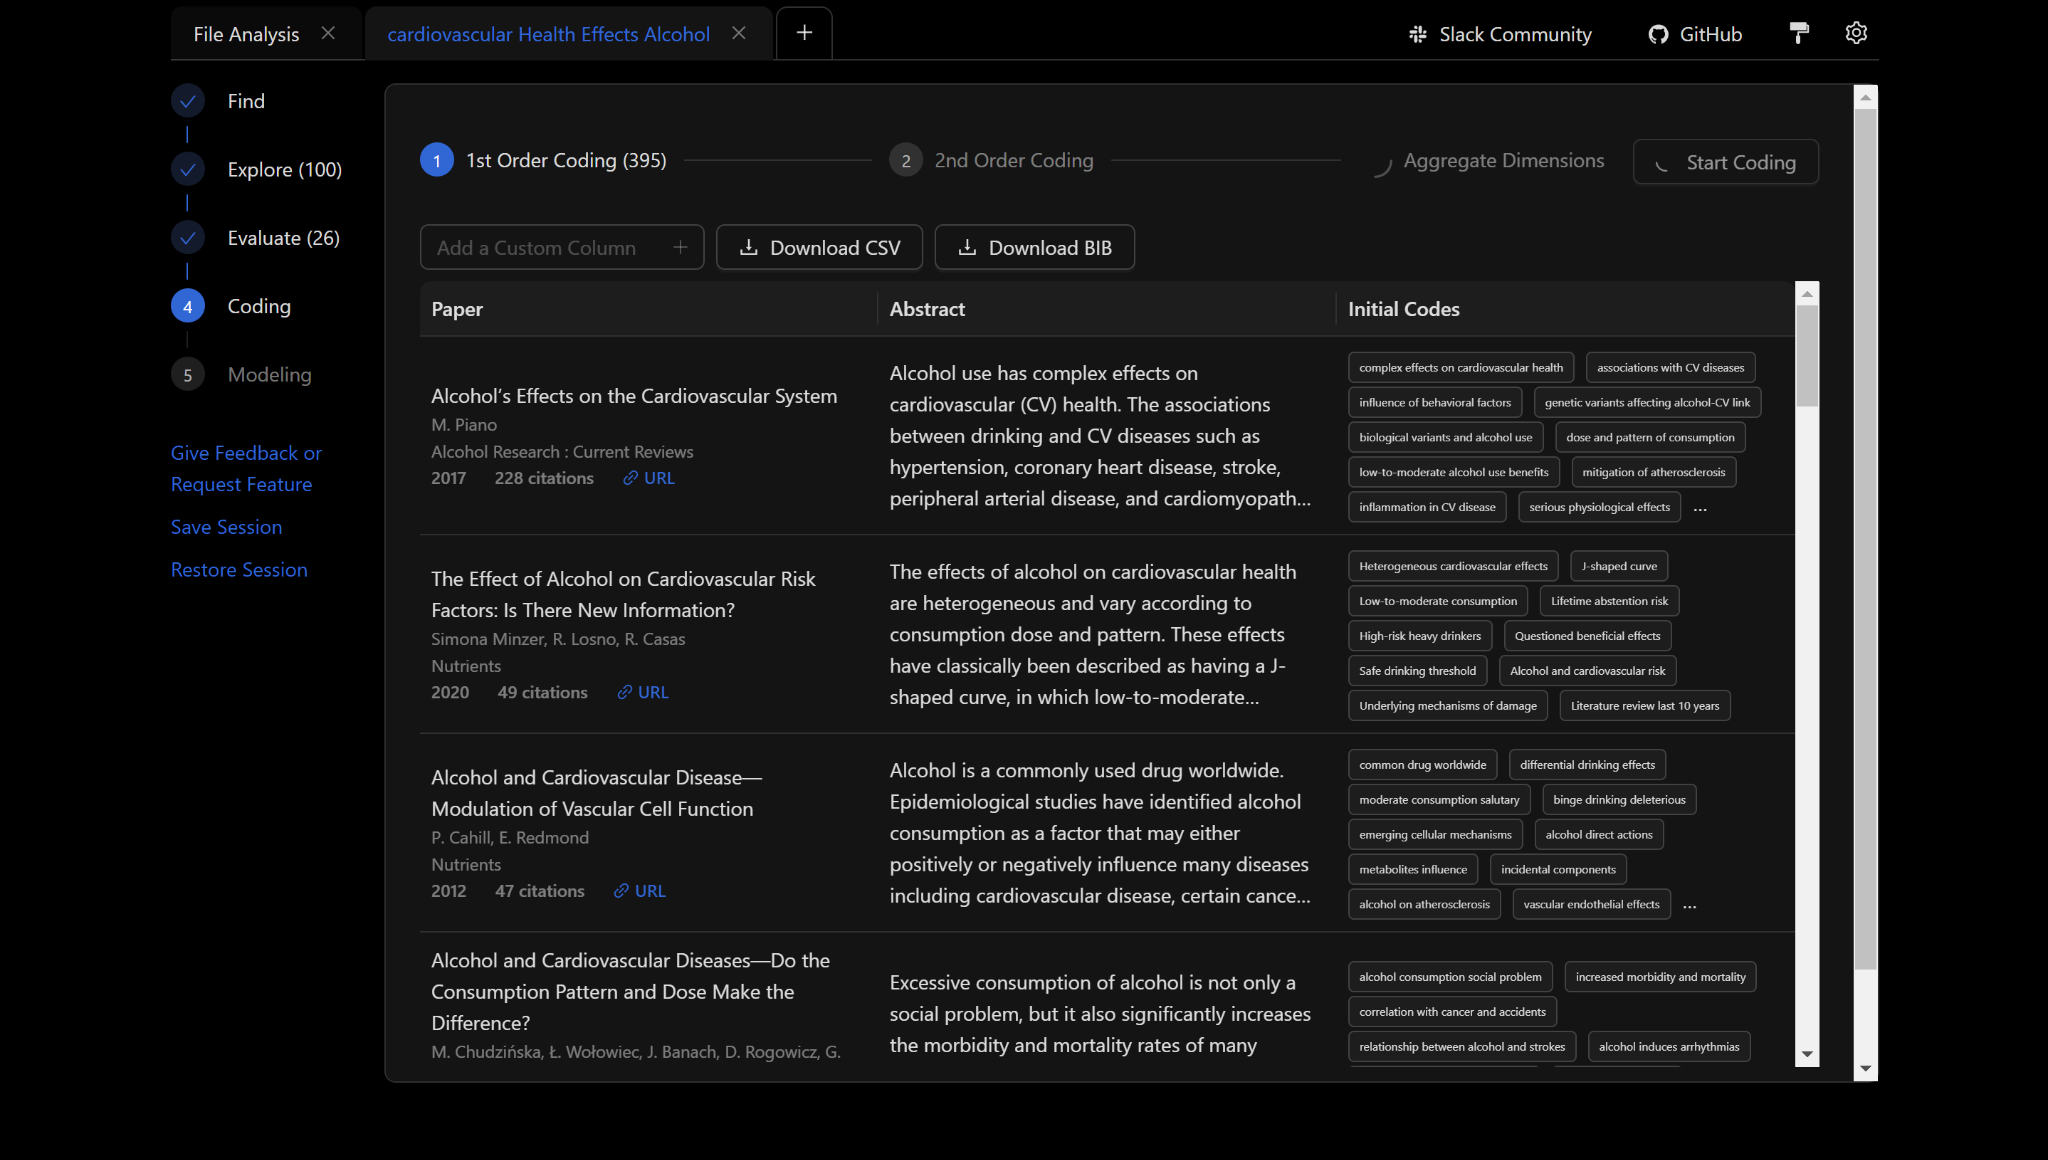Open settings gear icon
The width and height of the screenshot is (2048, 1160).
pyautogui.click(x=1856, y=33)
